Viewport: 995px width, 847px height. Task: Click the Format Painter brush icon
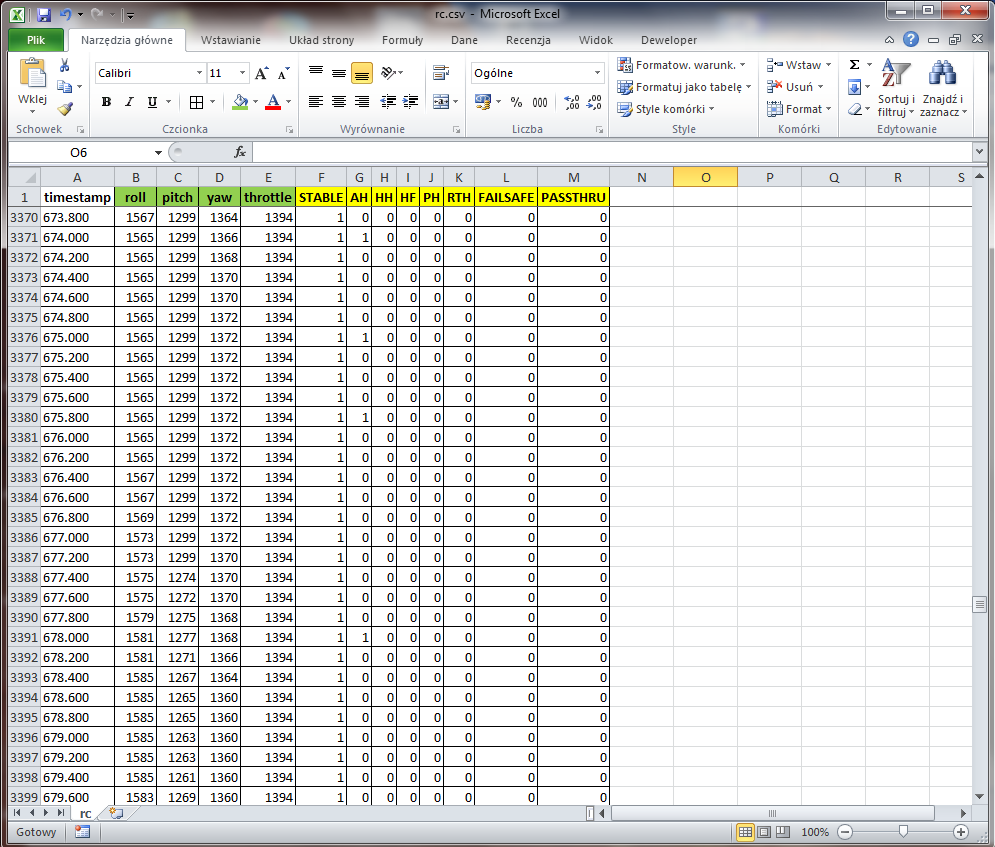[65, 109]
